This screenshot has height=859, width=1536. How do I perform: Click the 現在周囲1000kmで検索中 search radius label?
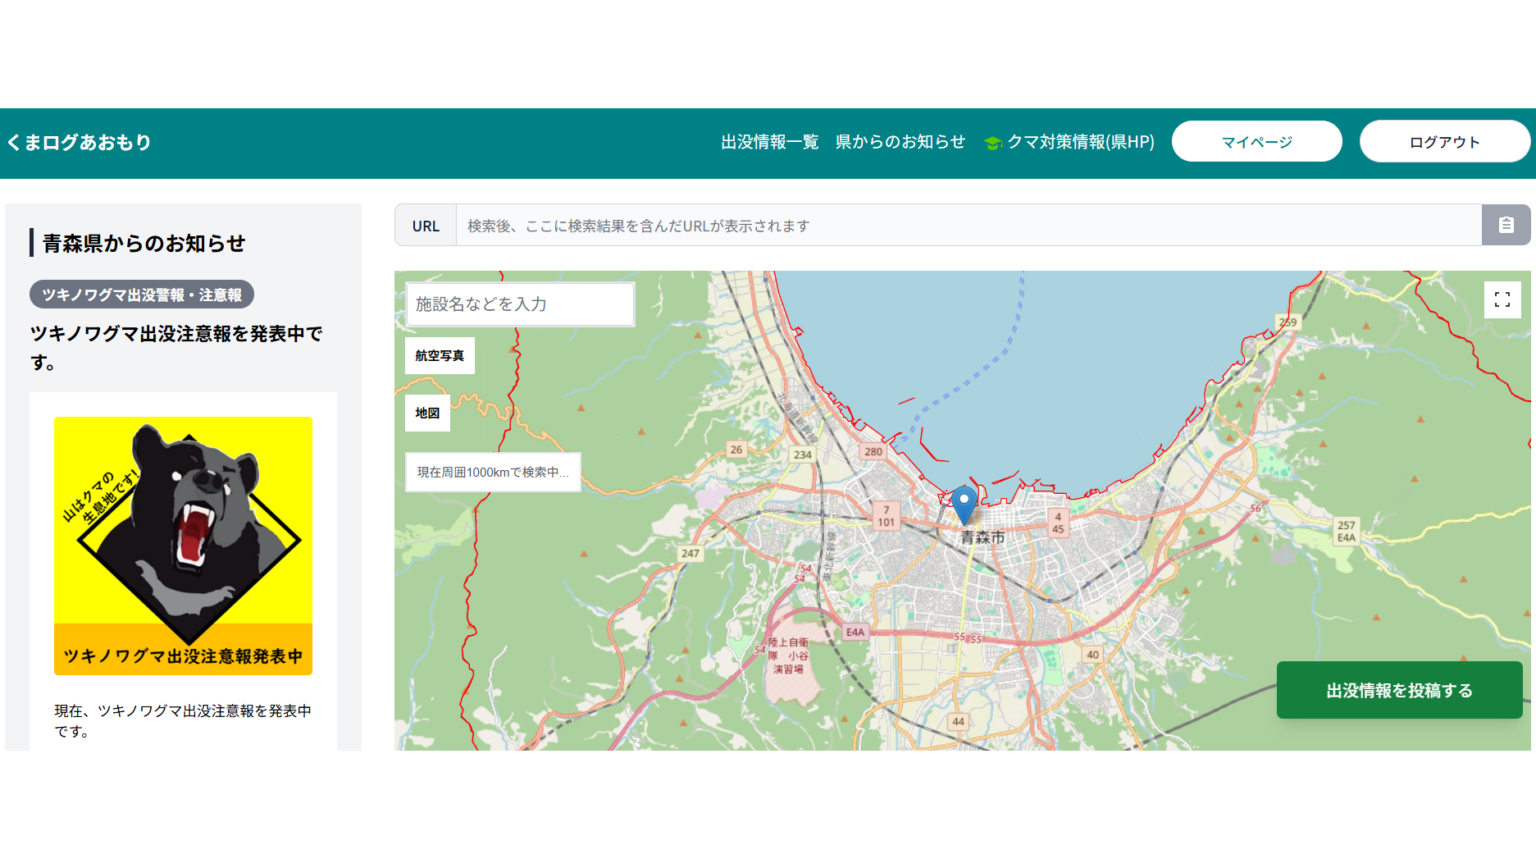tap(493, 472)
